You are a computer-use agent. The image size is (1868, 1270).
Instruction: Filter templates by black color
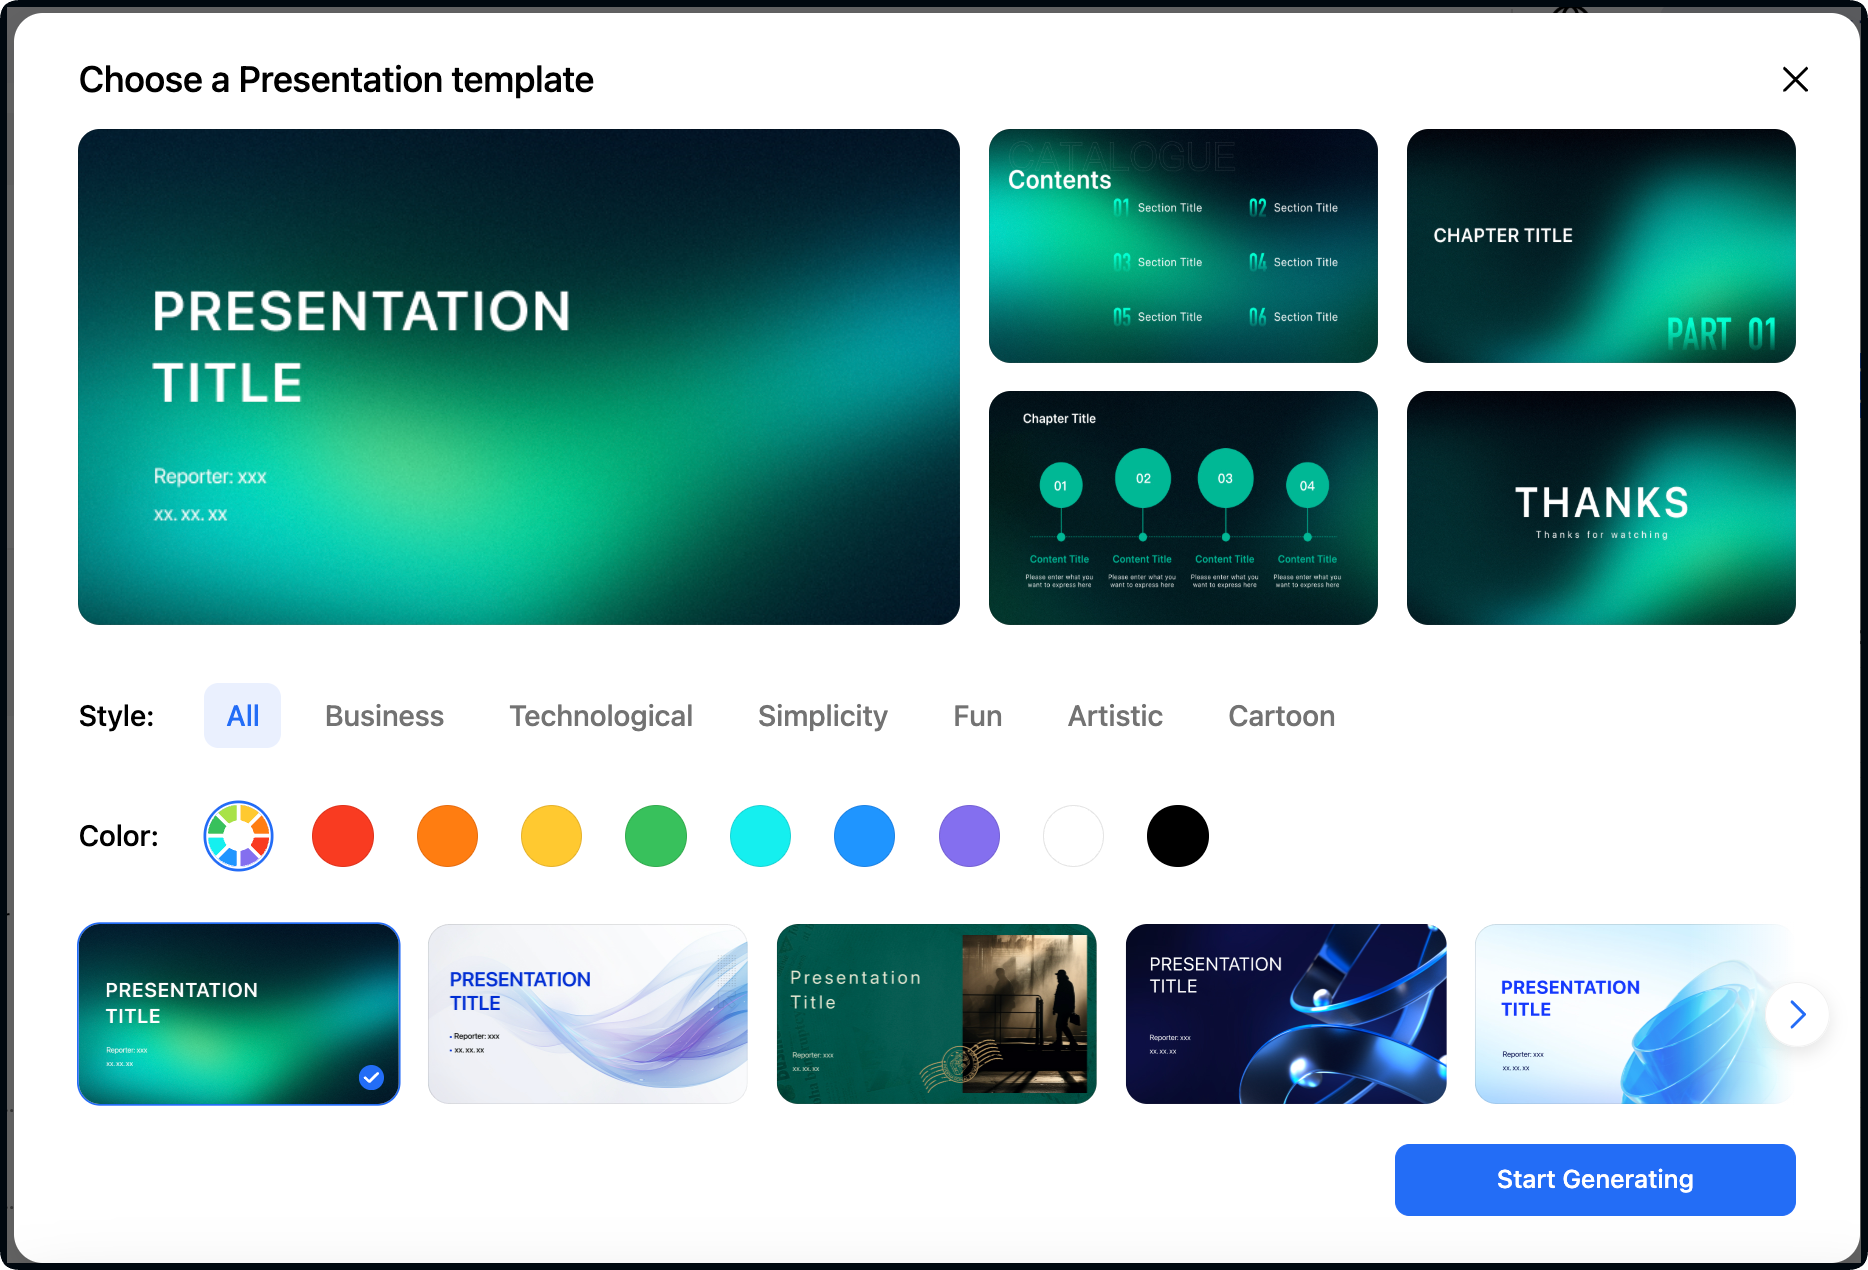coord(1177,836)
